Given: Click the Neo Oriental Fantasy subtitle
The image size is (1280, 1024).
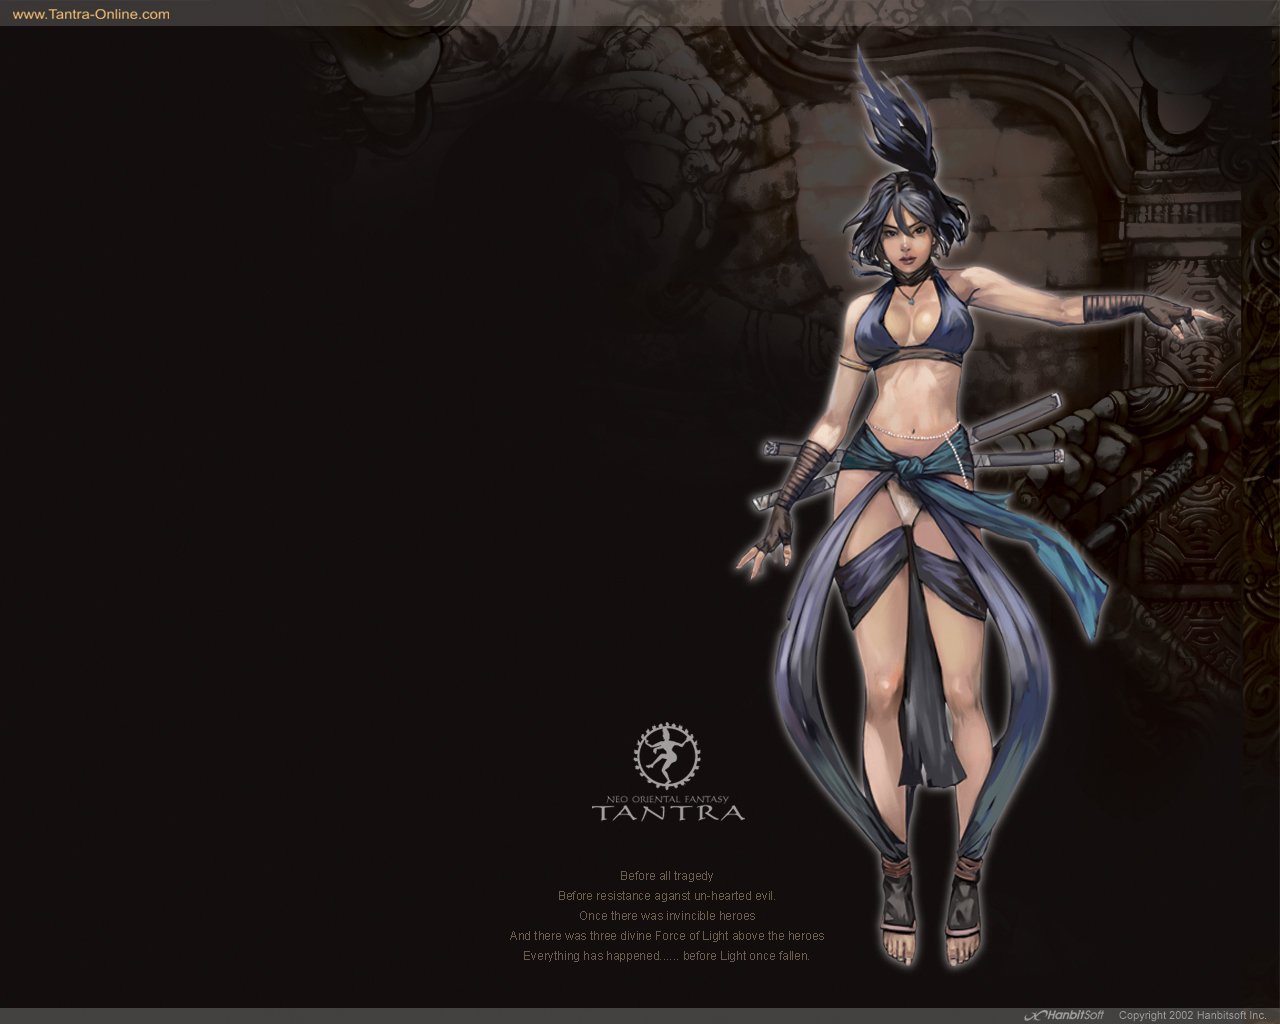Looking at the screenshot, I should (x=667, y=798).
